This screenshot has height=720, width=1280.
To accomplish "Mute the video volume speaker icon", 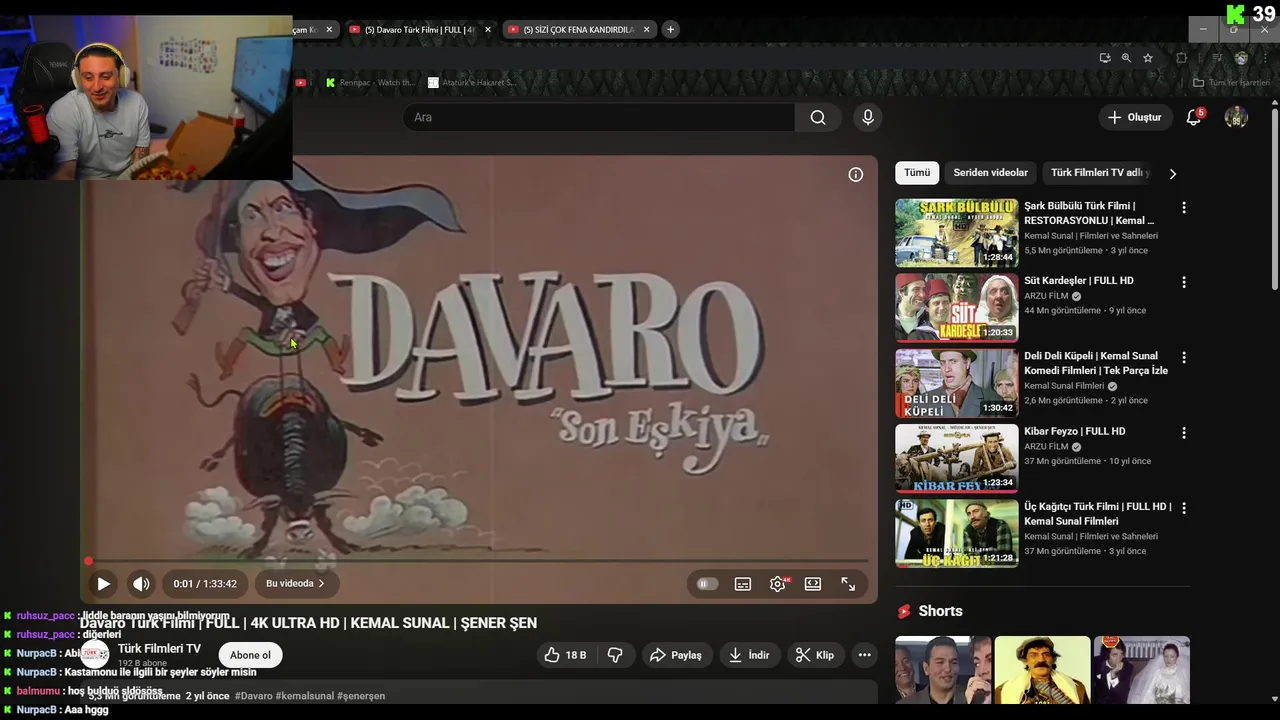I will (142, 584).
